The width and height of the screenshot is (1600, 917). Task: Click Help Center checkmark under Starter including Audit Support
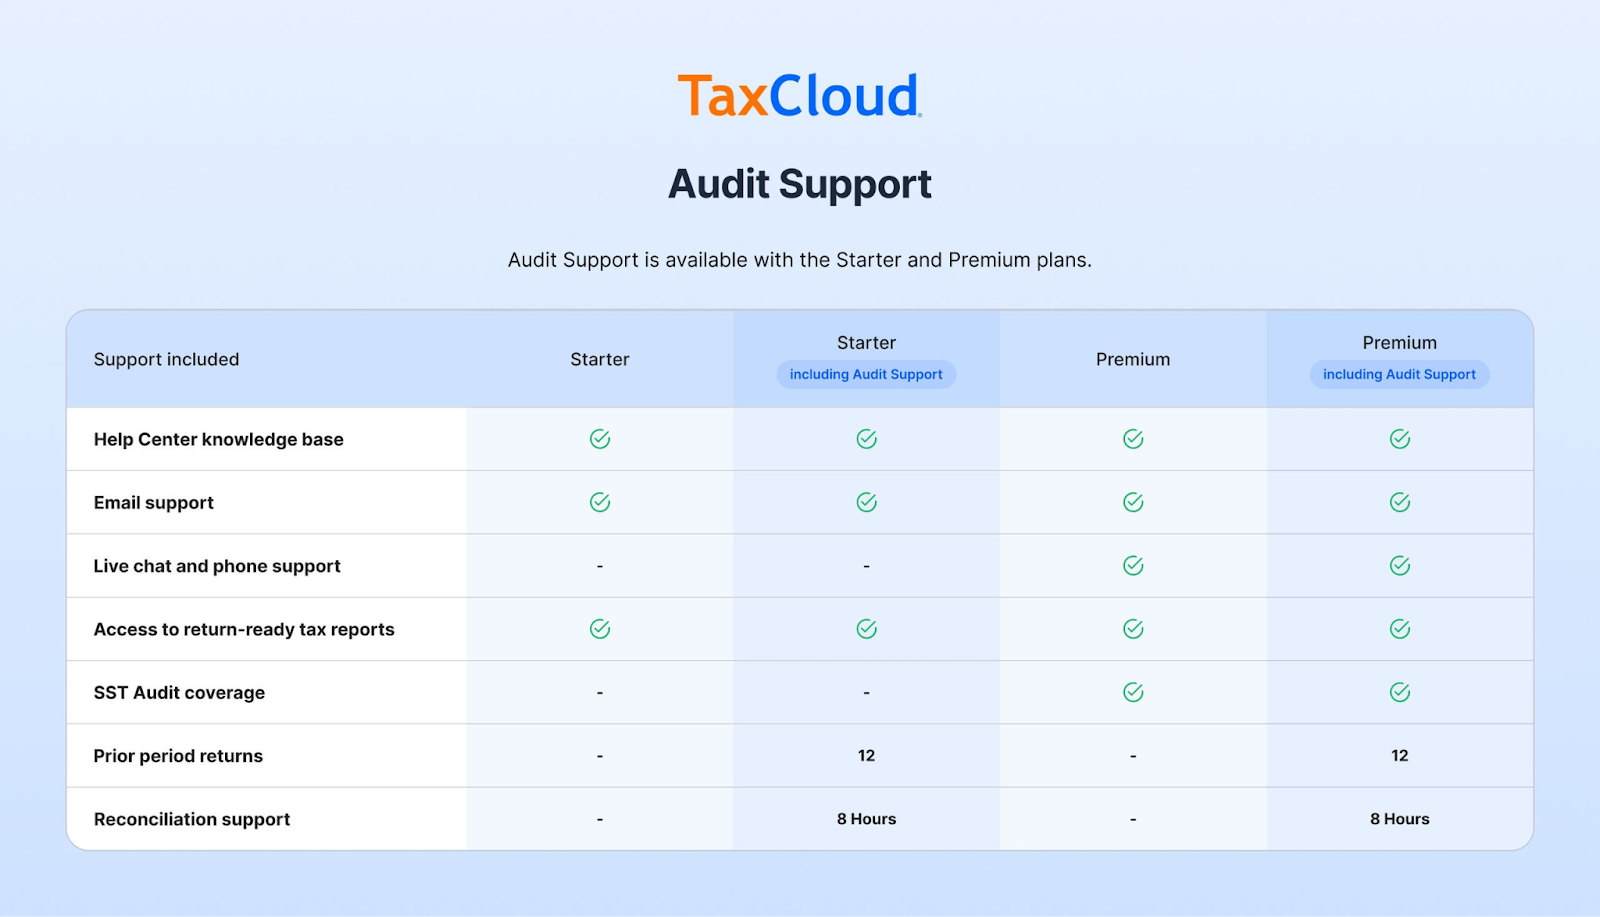point(867,439)
